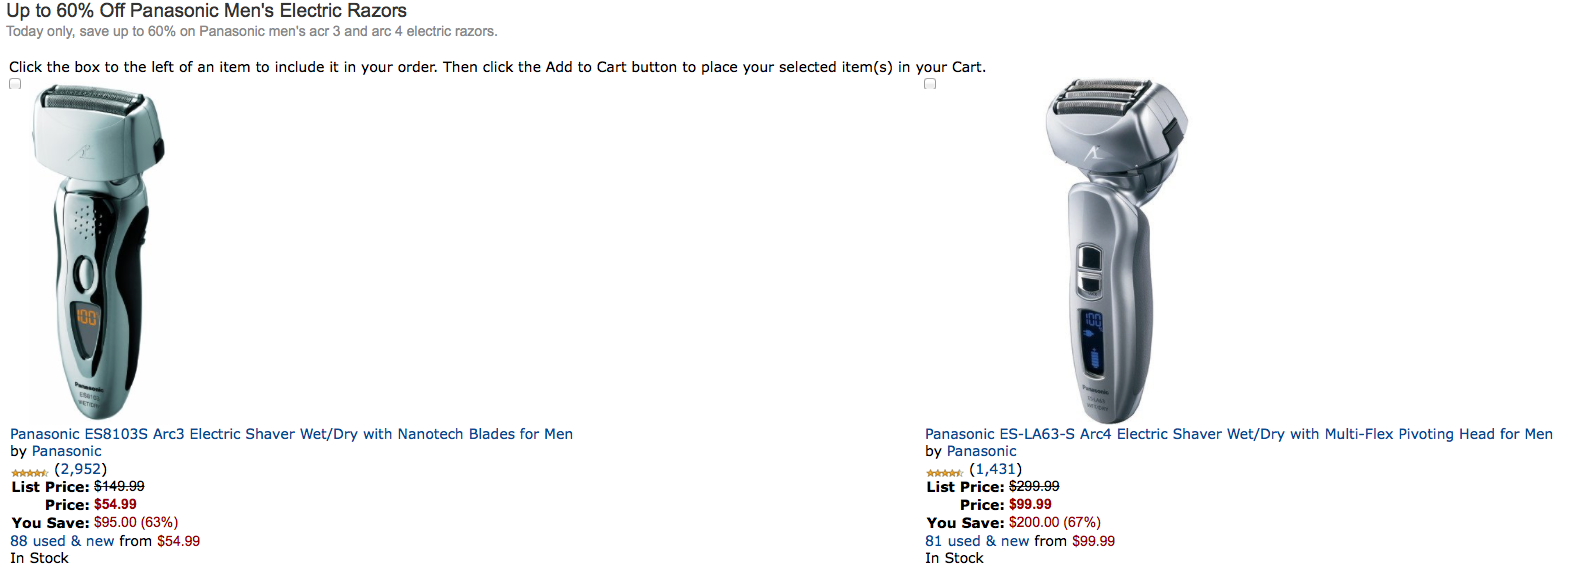This screenshot has width=1574, height=580.
Task: Click the $54.99 sale price of the Arc3
Action: coord(115,505)
